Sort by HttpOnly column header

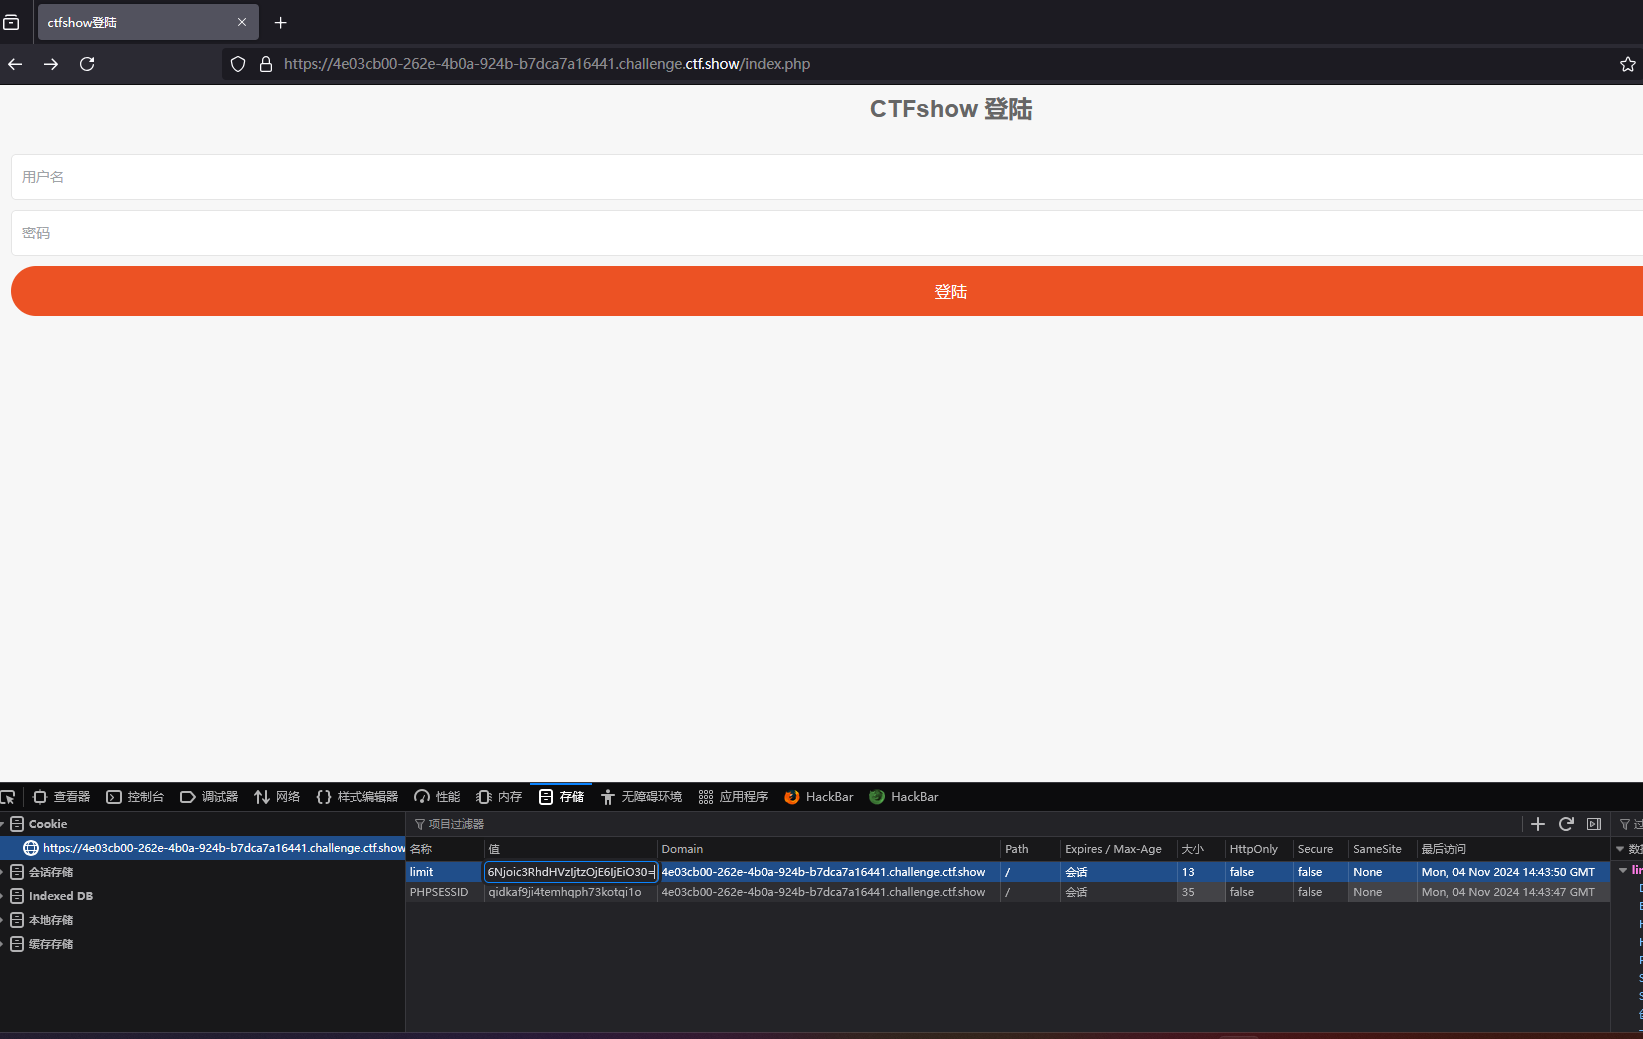1259,849
